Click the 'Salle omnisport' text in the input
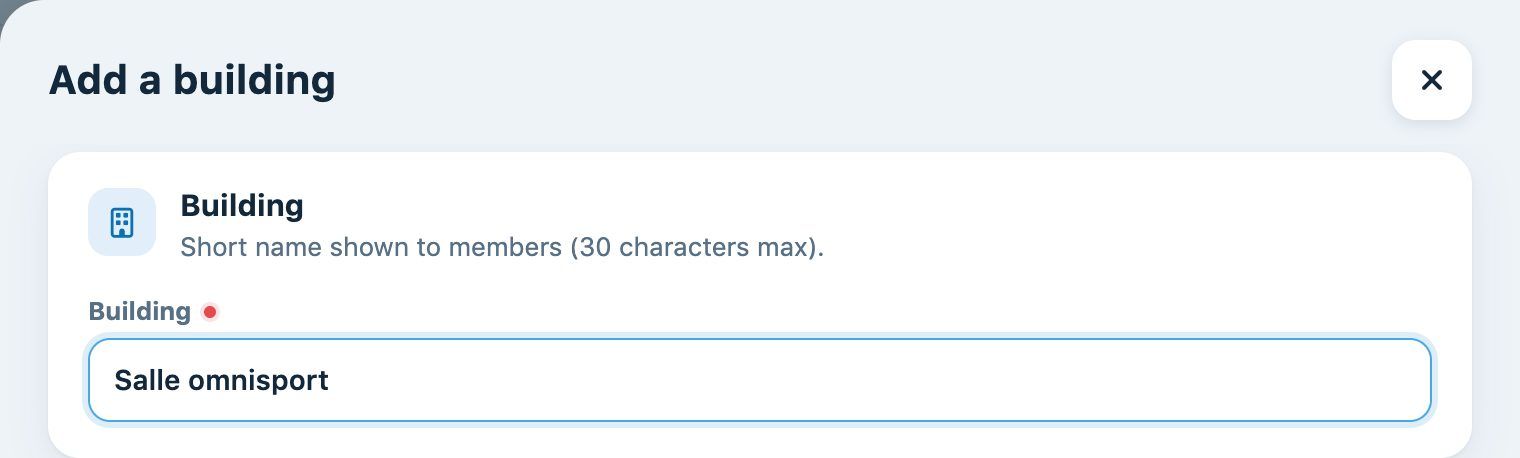 (x=221, y=380)
